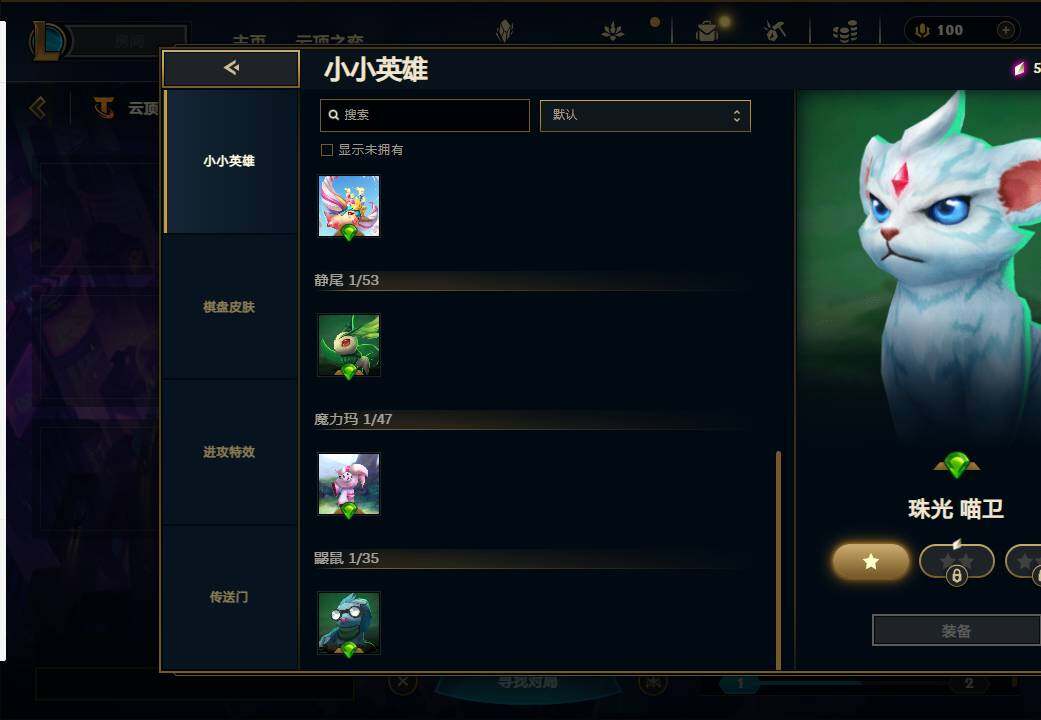Enable the 显示未拥有 checkbox
Screen dimensions: 1041x720
(327, 150)
